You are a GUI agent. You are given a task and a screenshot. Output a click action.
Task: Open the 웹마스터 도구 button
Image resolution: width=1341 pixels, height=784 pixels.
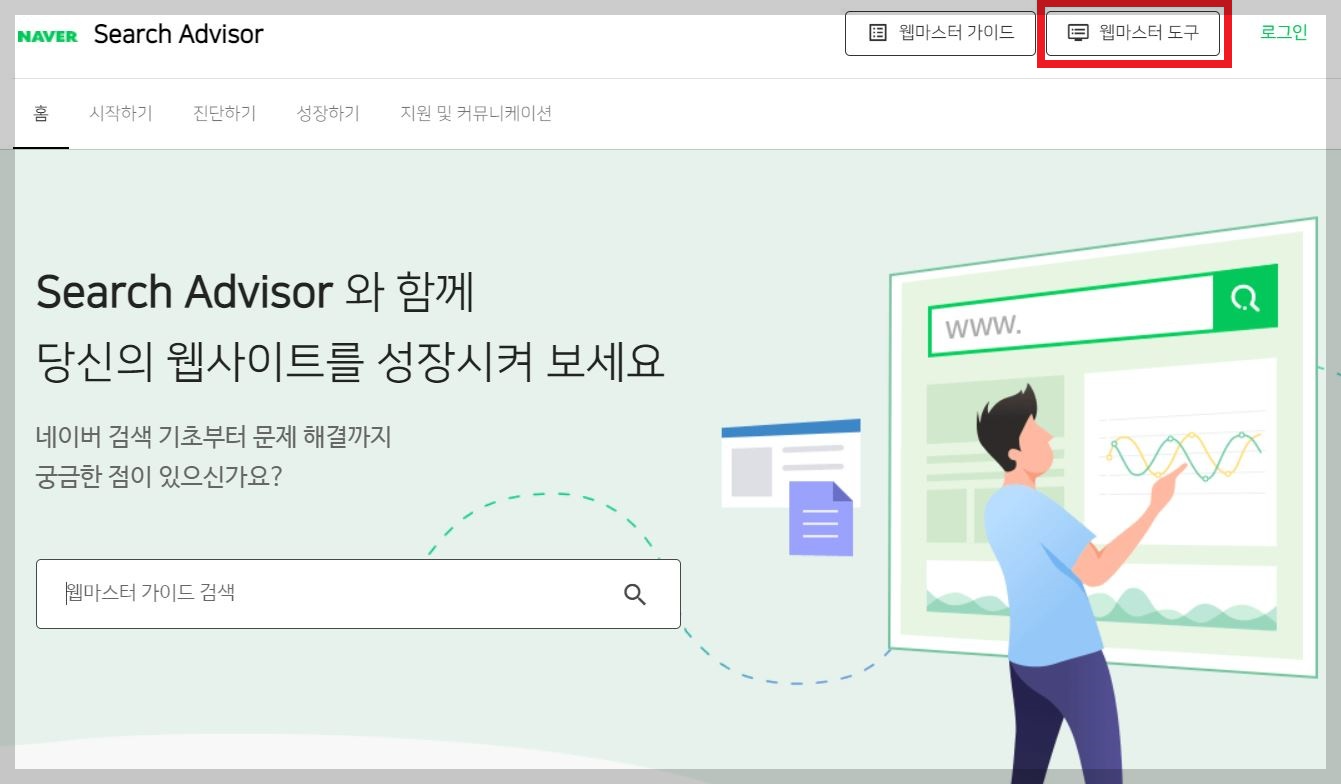tap(1133, 33)
